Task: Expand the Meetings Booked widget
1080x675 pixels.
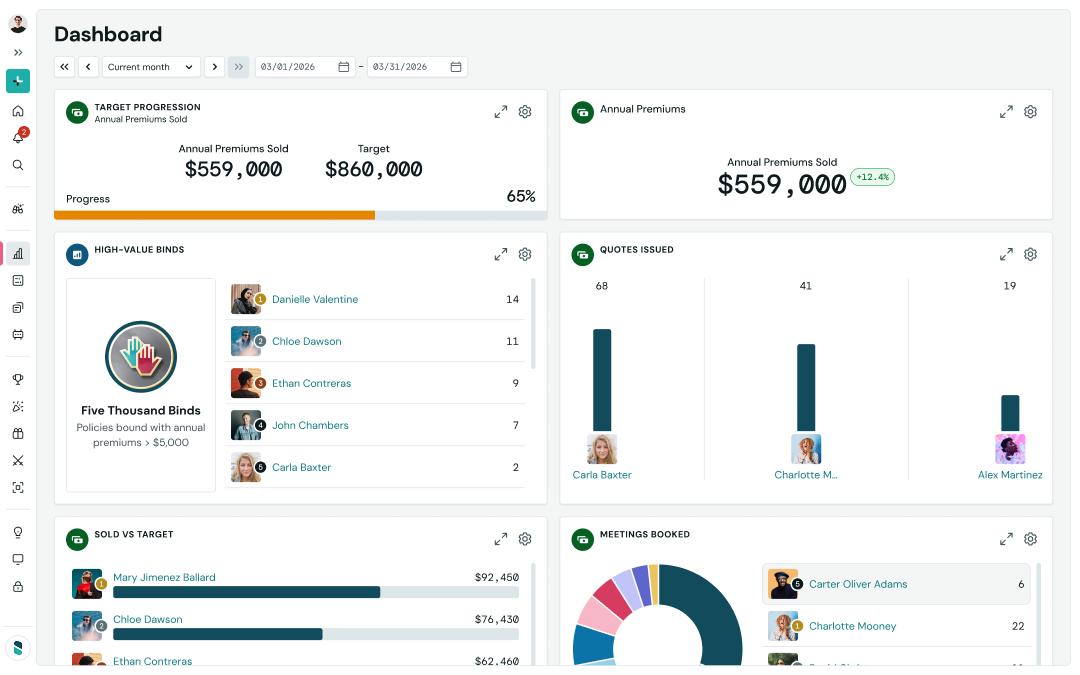Action: tap(1006, 539)
